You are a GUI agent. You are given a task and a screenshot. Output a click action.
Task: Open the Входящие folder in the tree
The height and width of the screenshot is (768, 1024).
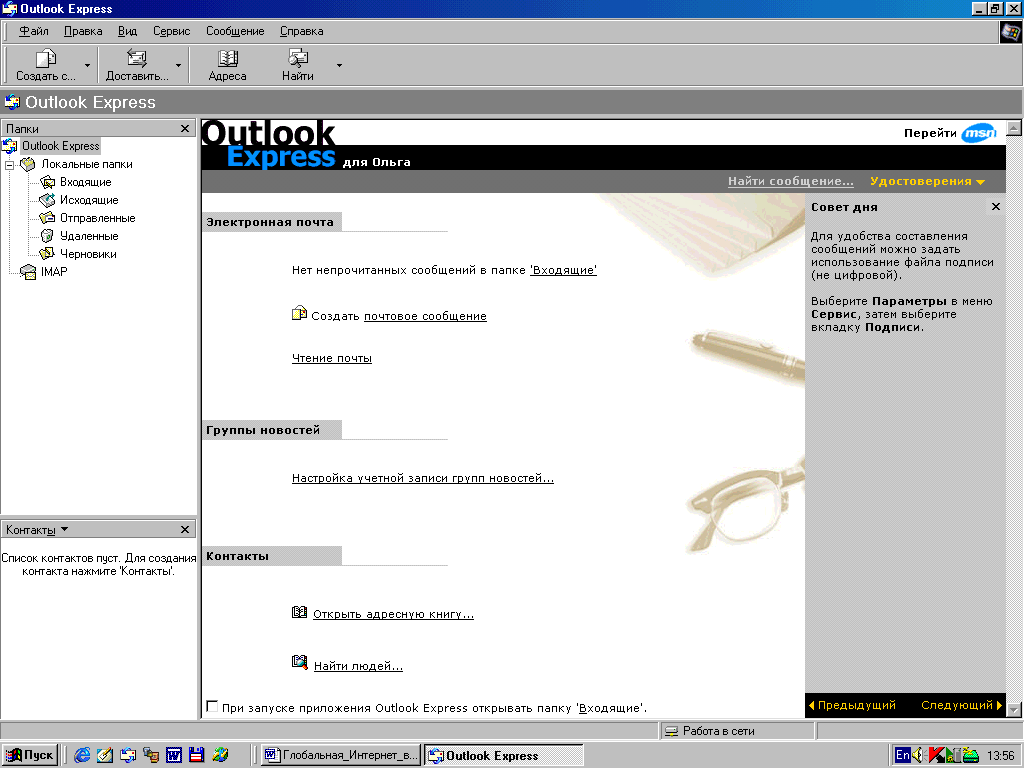(85, 182)
